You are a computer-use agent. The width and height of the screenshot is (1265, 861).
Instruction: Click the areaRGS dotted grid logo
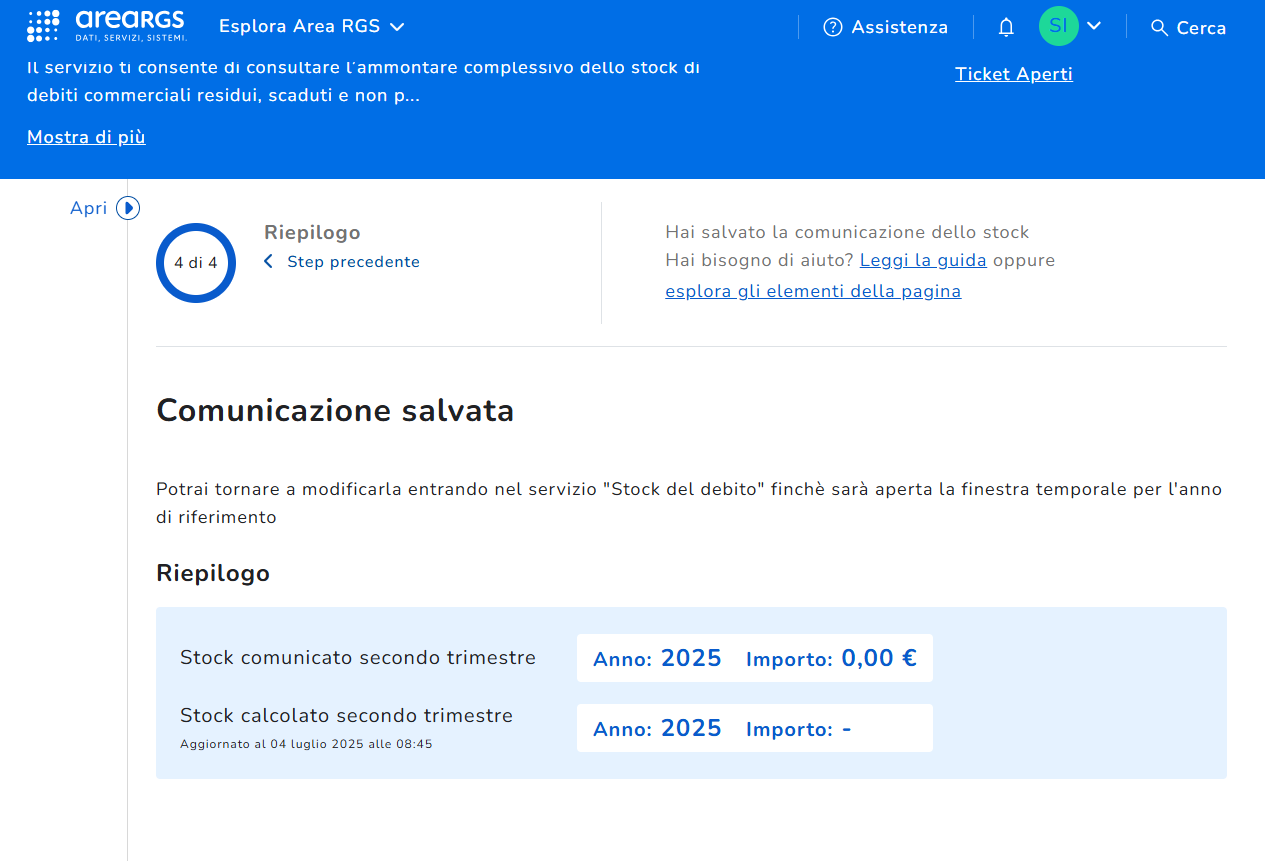(43, 26)
